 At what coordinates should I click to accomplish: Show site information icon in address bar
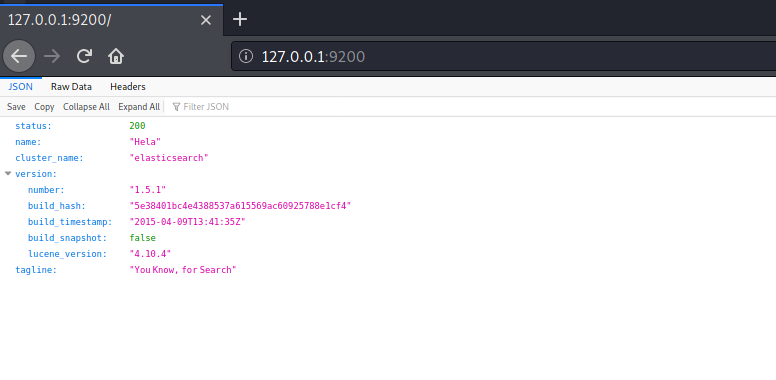tap(245, 56)
